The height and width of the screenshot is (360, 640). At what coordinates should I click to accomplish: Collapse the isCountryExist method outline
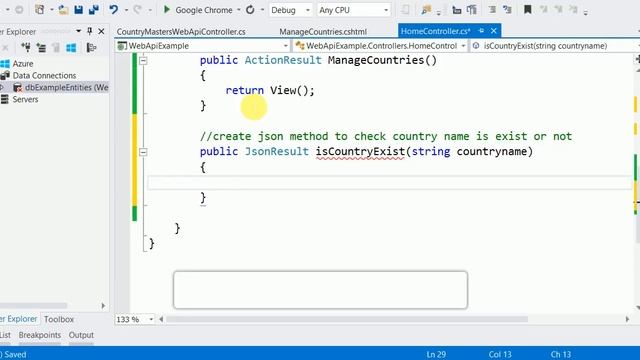point(143,152)
